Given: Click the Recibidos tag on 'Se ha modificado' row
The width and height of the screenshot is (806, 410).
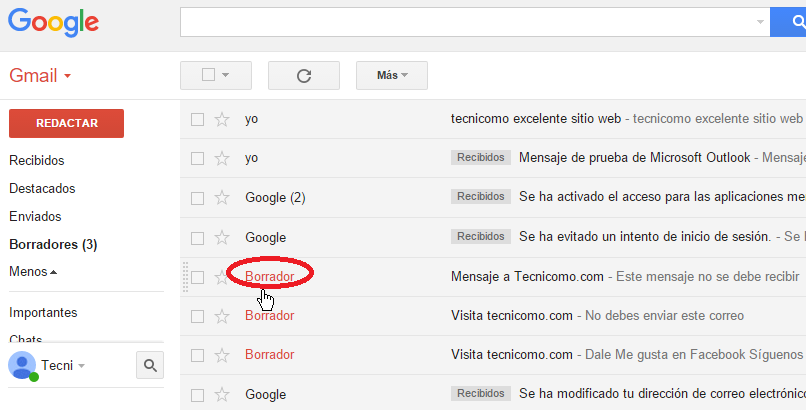Looking at the screenshot, I should (481, 394).
